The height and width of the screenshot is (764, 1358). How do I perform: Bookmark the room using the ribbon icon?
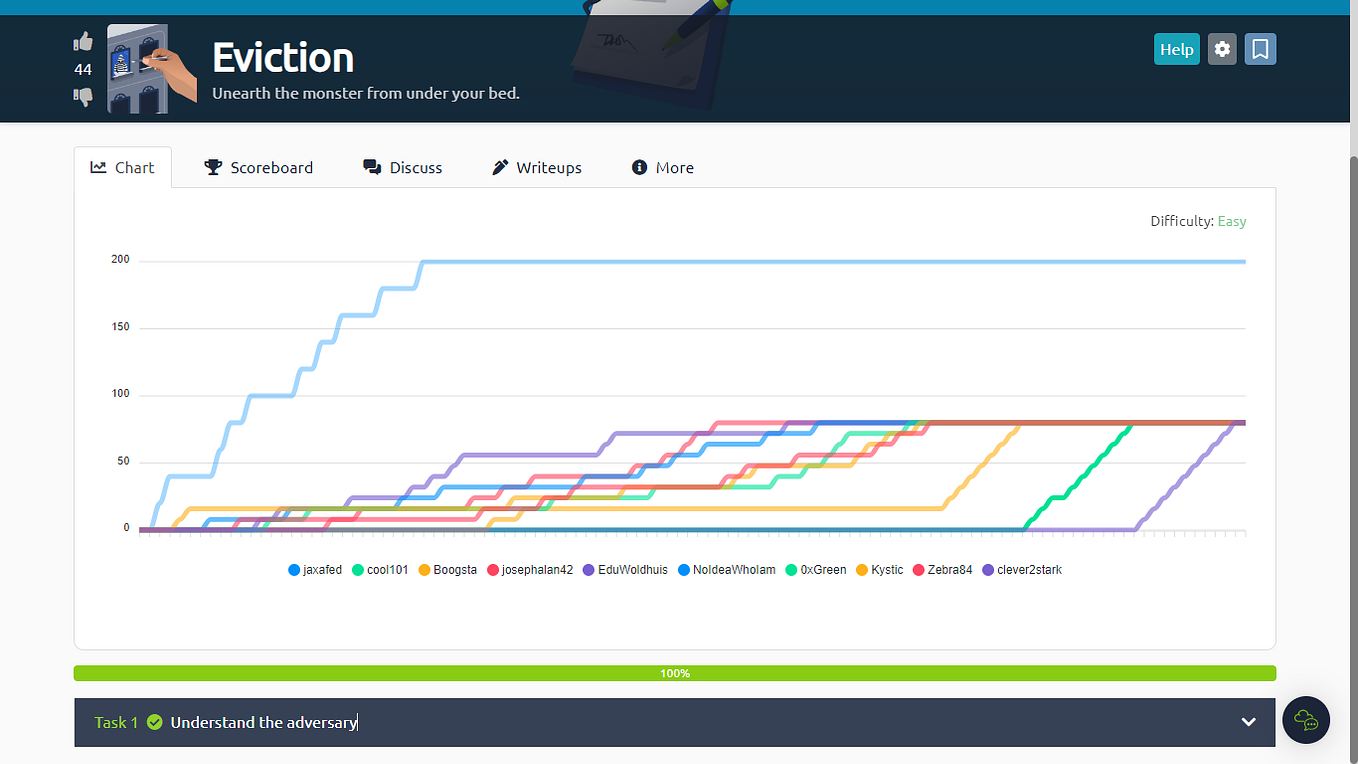[1260, 48]
